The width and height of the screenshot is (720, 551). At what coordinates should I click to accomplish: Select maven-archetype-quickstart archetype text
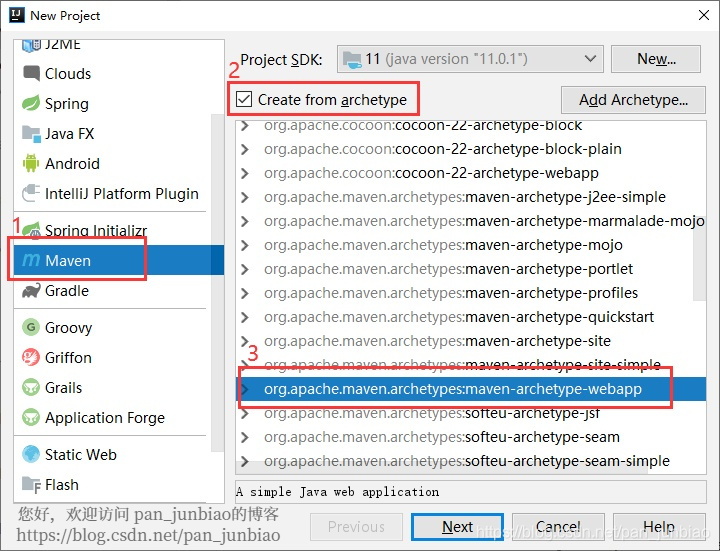(459, 317)
